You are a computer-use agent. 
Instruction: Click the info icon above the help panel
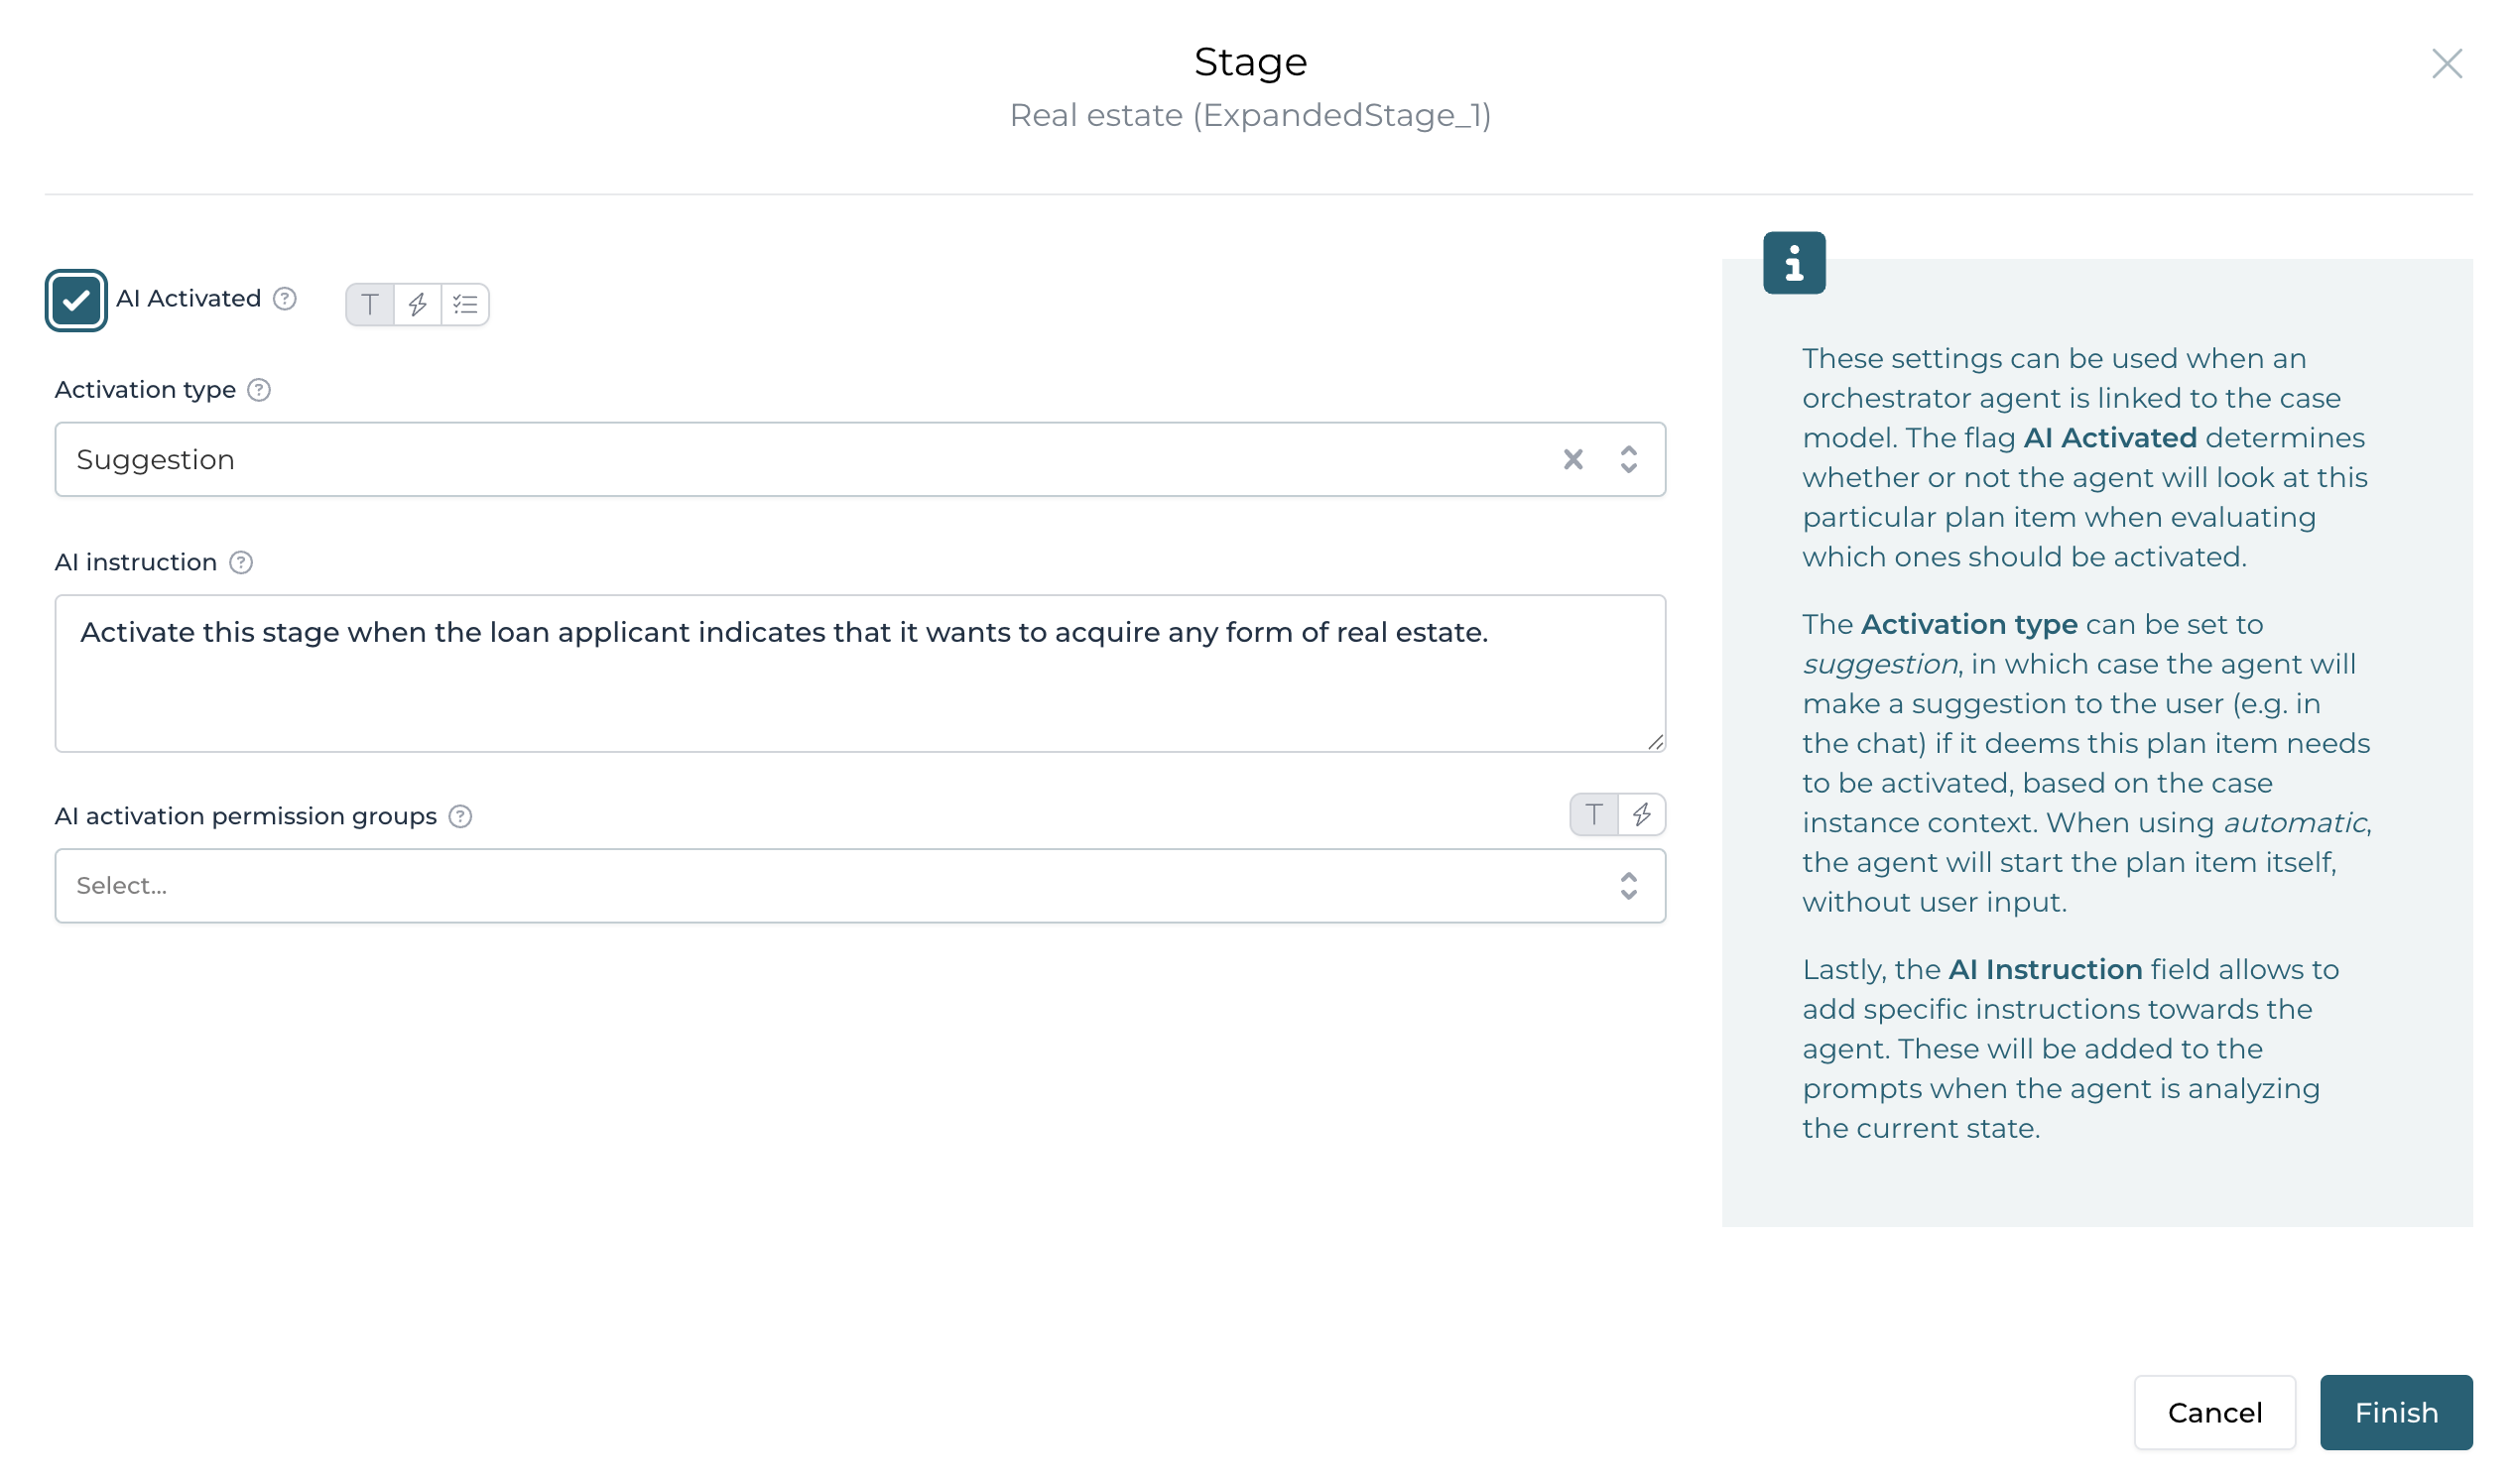tap(1795, 263)
